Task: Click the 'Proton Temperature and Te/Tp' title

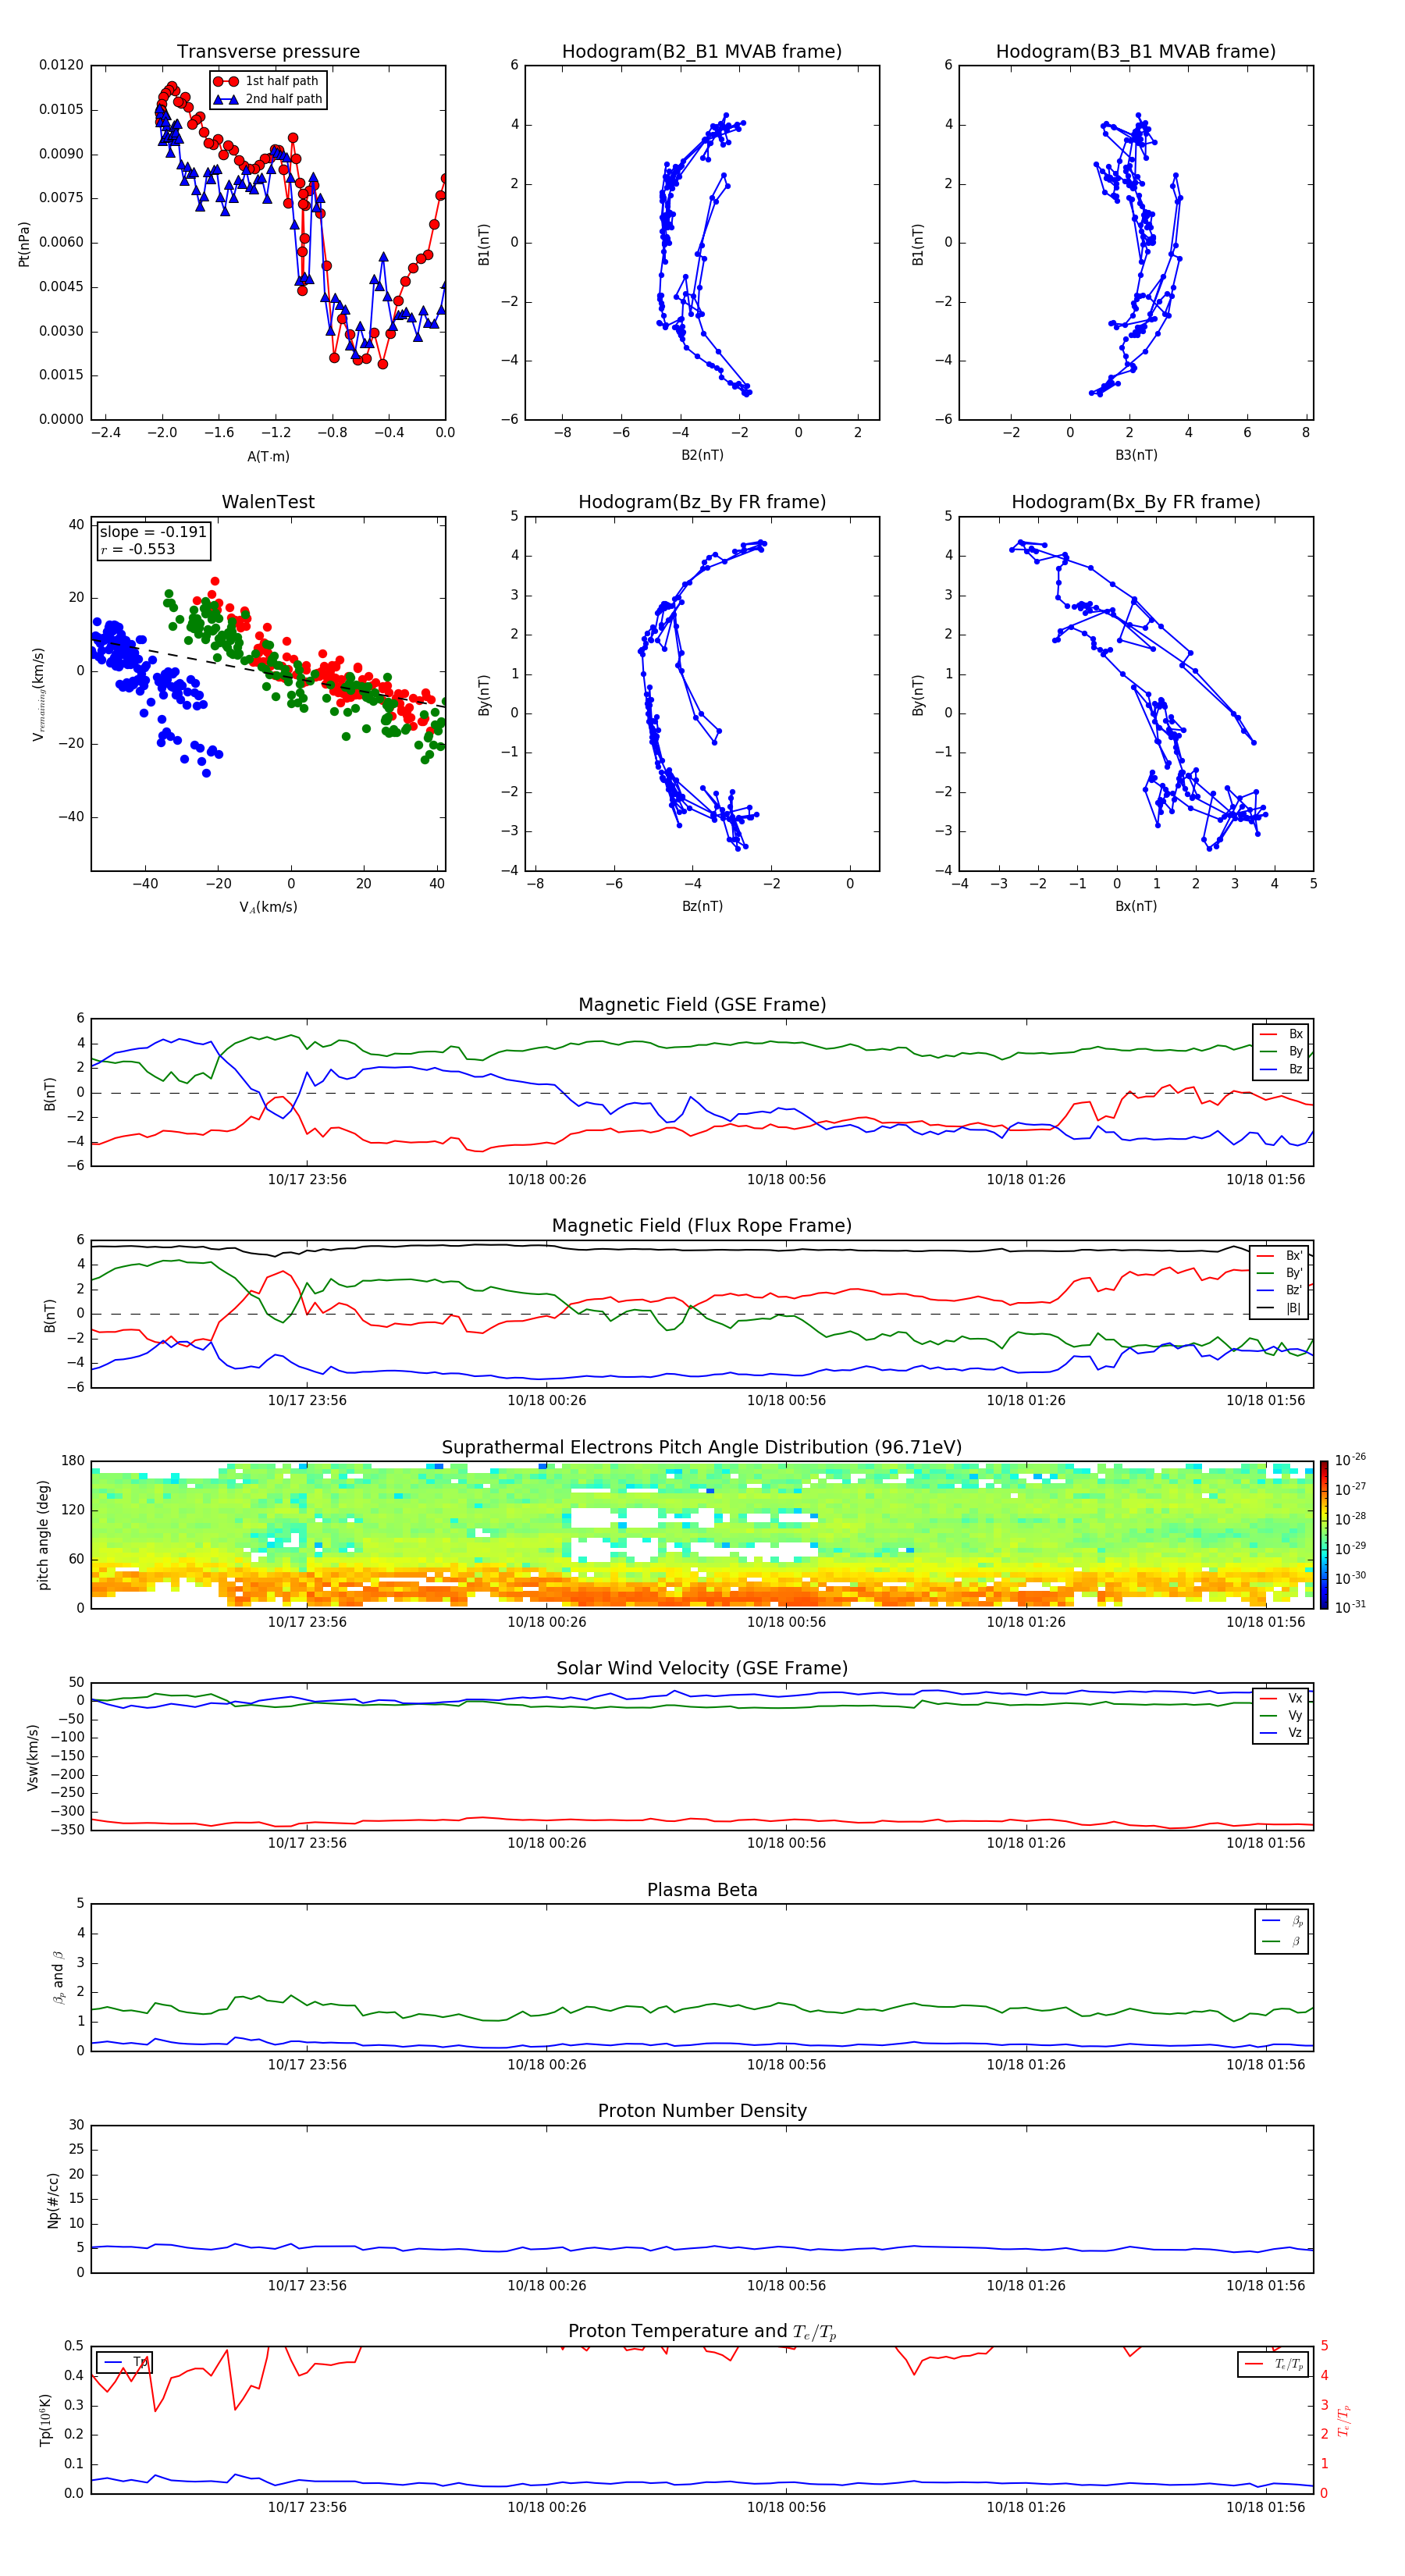Action: click(x=702, y=2332)
